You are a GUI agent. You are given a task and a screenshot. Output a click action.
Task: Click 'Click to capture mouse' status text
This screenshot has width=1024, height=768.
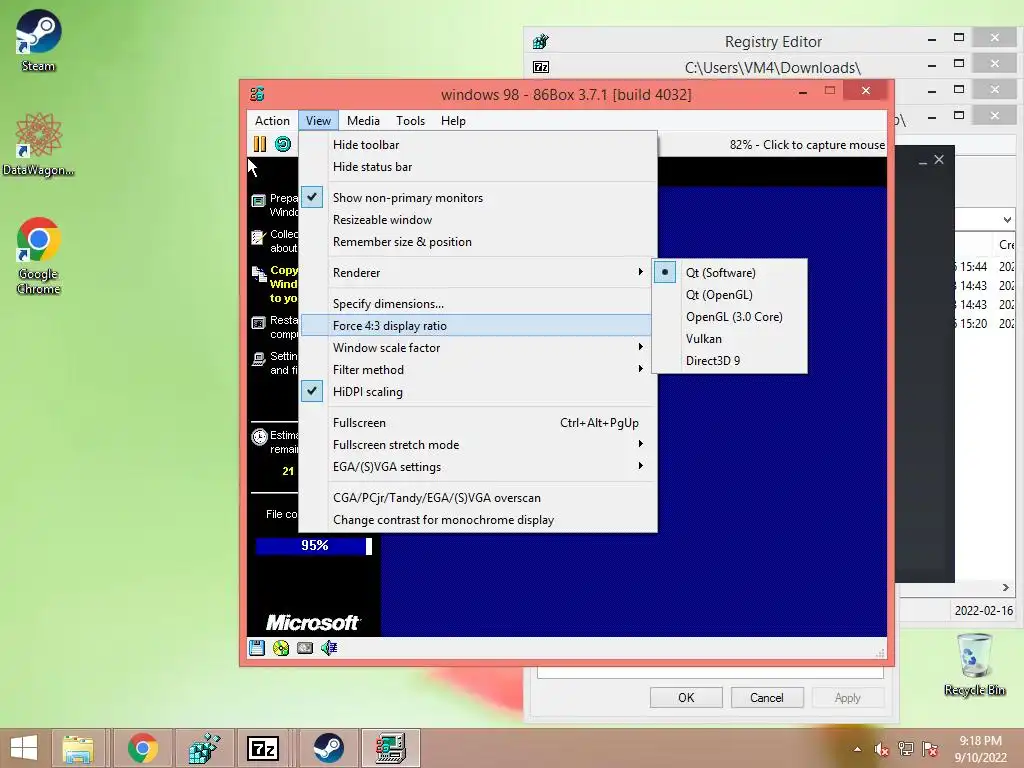pos(824,145)
